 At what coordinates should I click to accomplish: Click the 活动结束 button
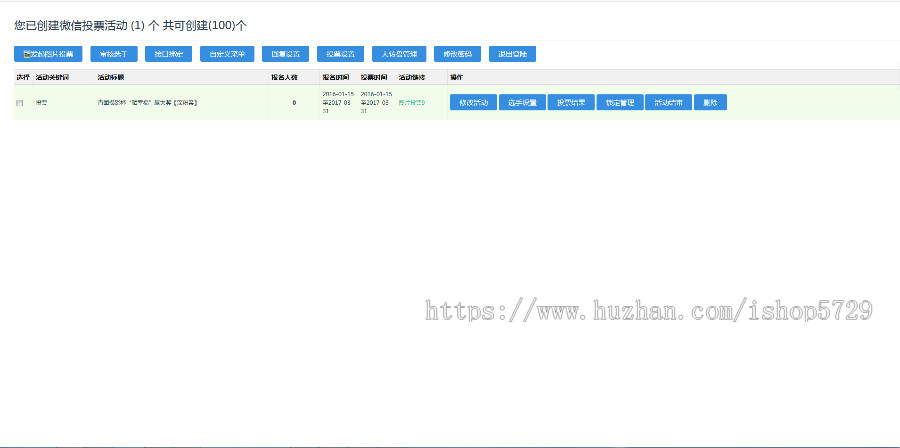pos(669,103)
